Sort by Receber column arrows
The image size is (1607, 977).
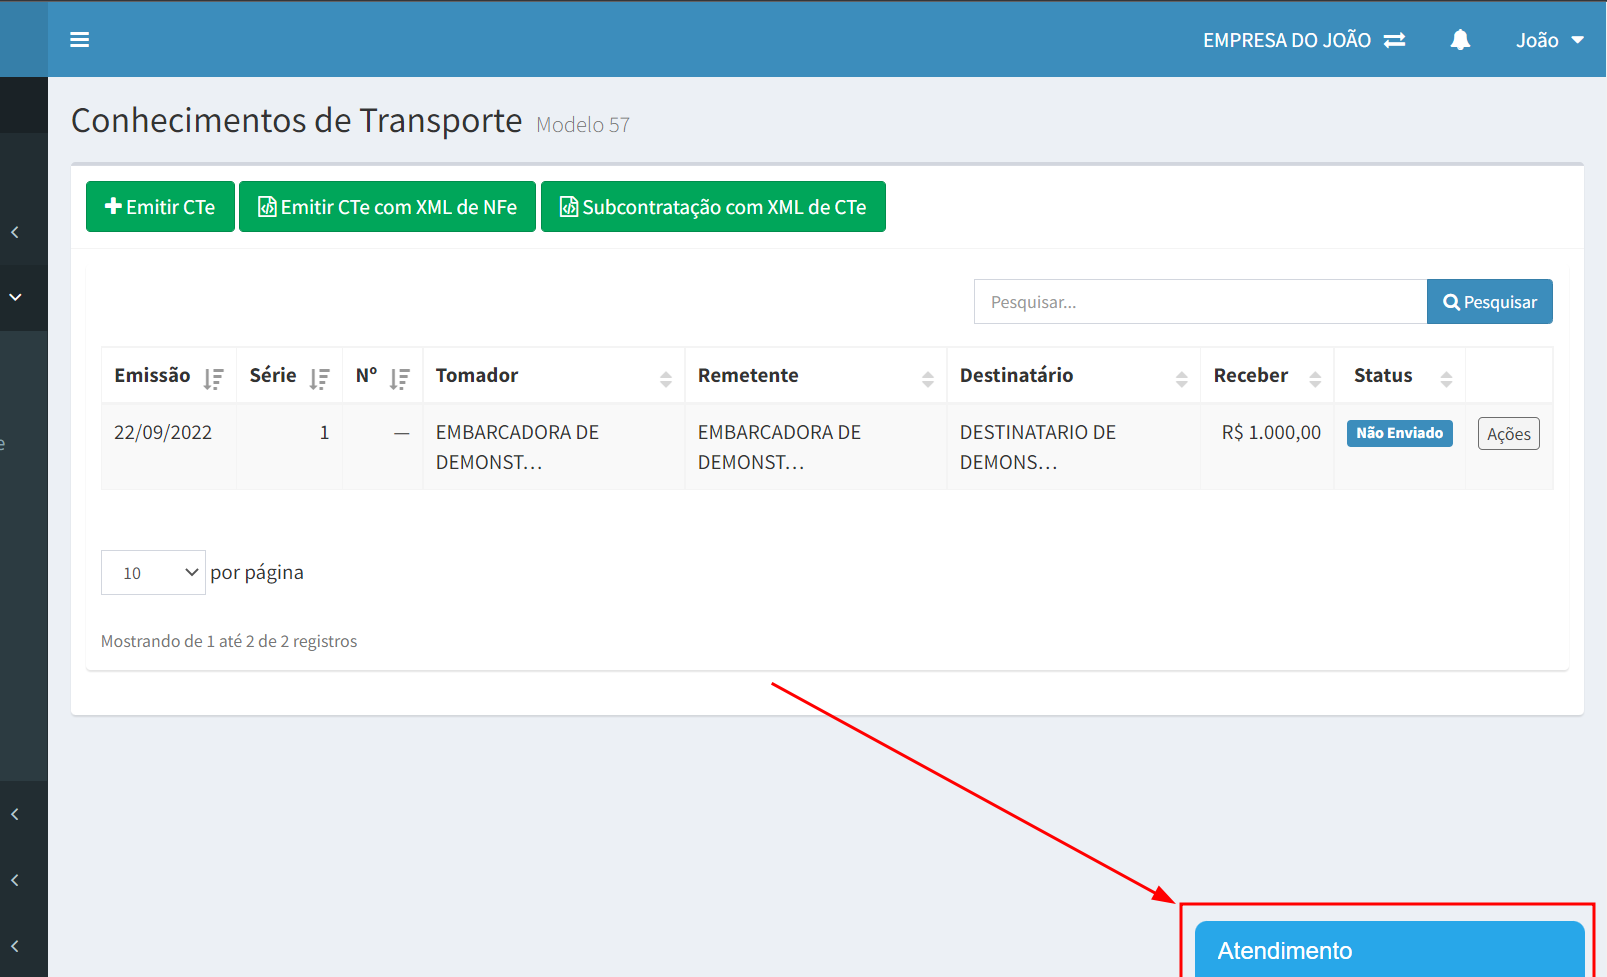click(1315, 378)
